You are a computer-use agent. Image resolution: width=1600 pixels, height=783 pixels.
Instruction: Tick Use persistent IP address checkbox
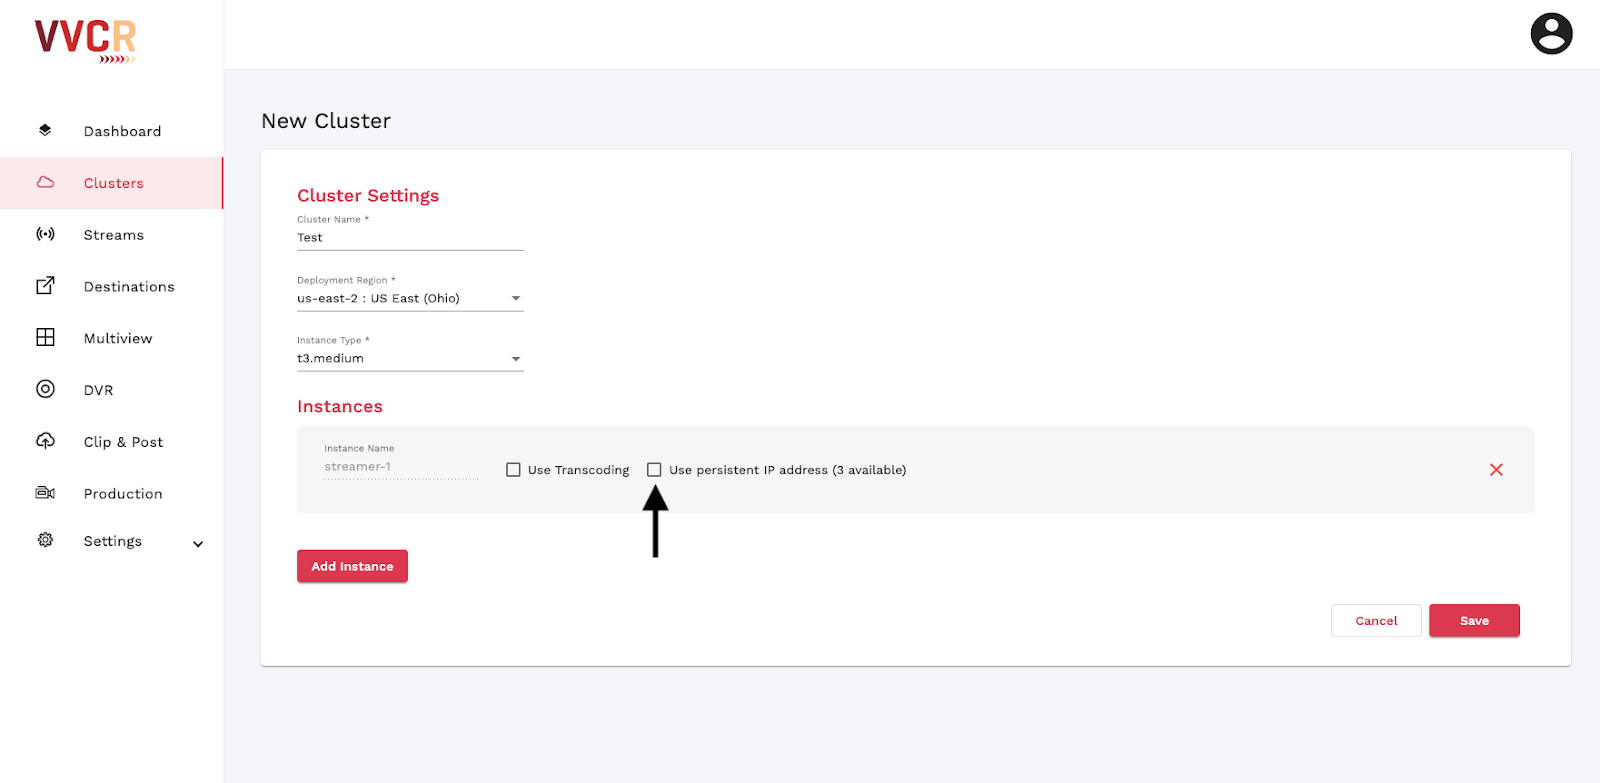[x=654, y=470]
